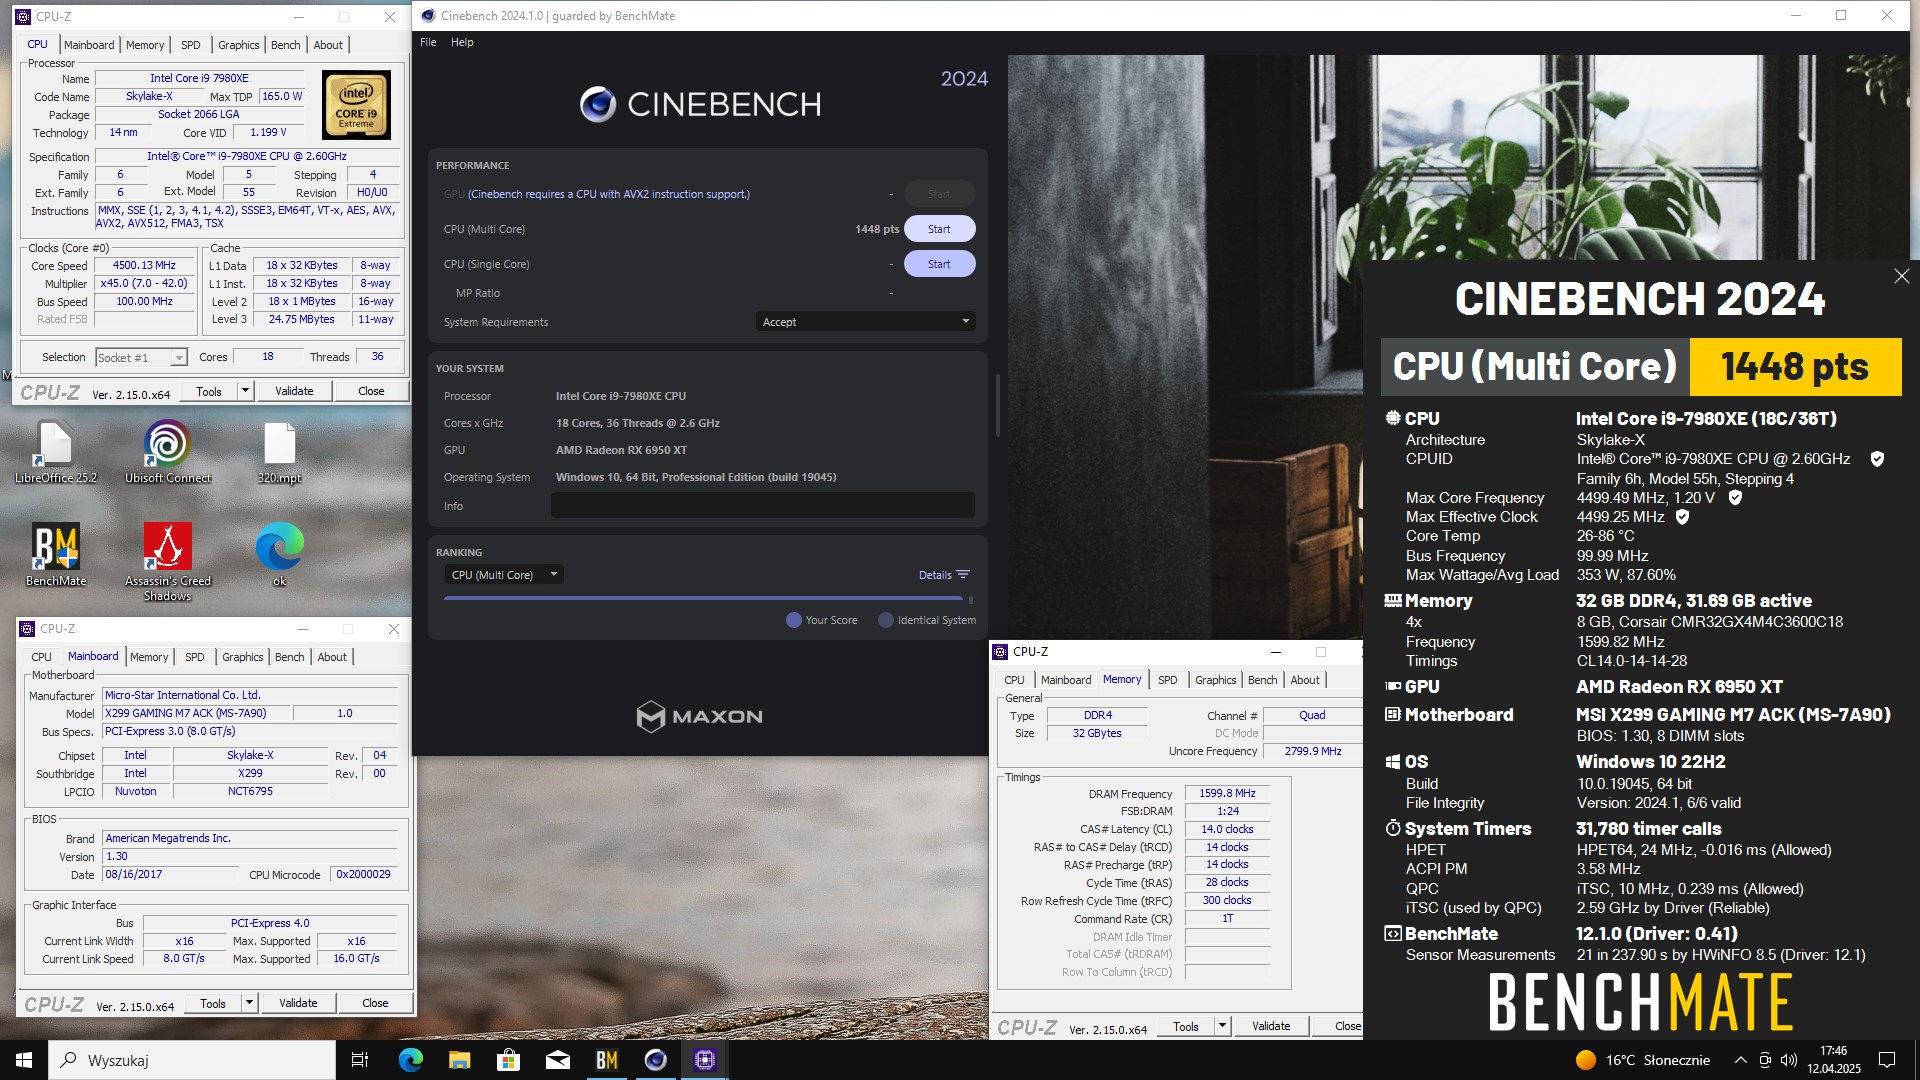The image size is (1920, 1080).
Task: Start the CPU (Single Core) benchmark
Action: tap(939, 264)
